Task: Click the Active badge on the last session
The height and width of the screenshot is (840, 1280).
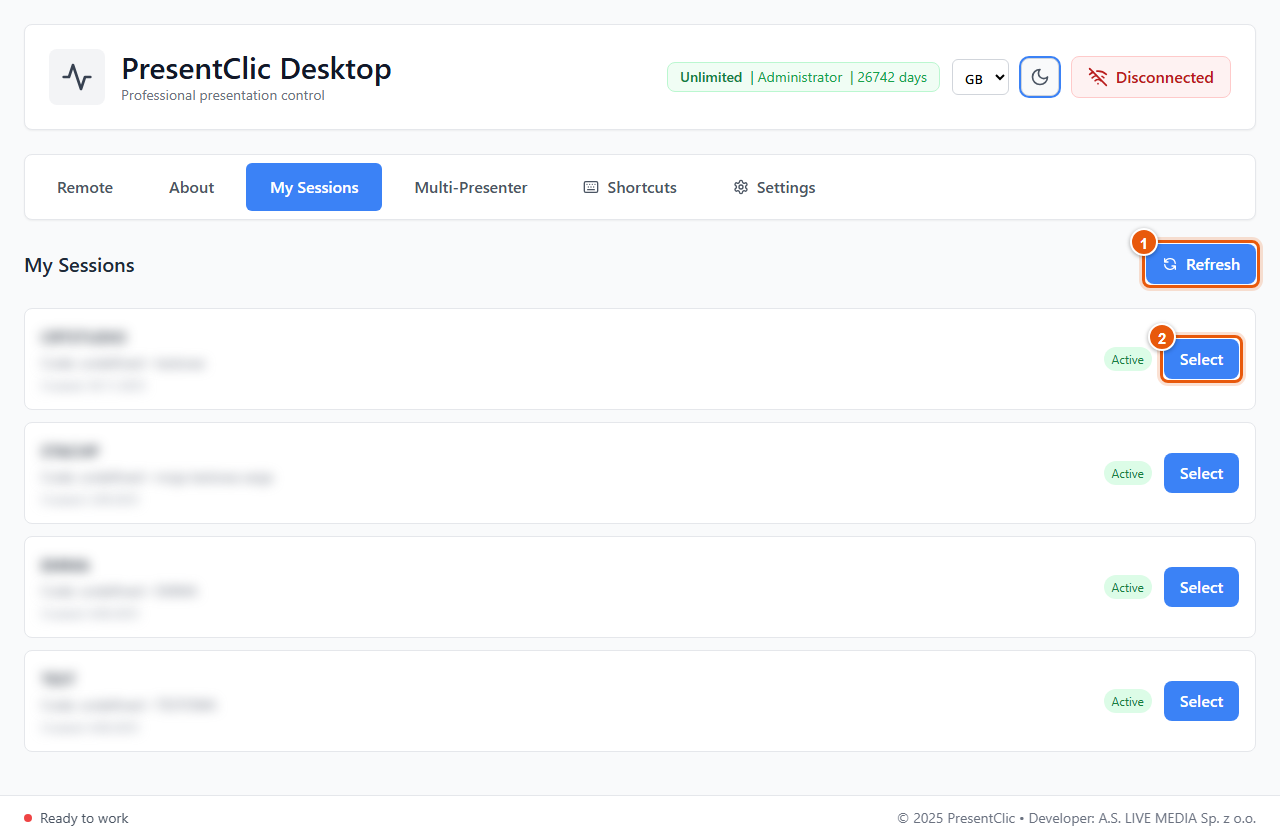Action: 1128,702
